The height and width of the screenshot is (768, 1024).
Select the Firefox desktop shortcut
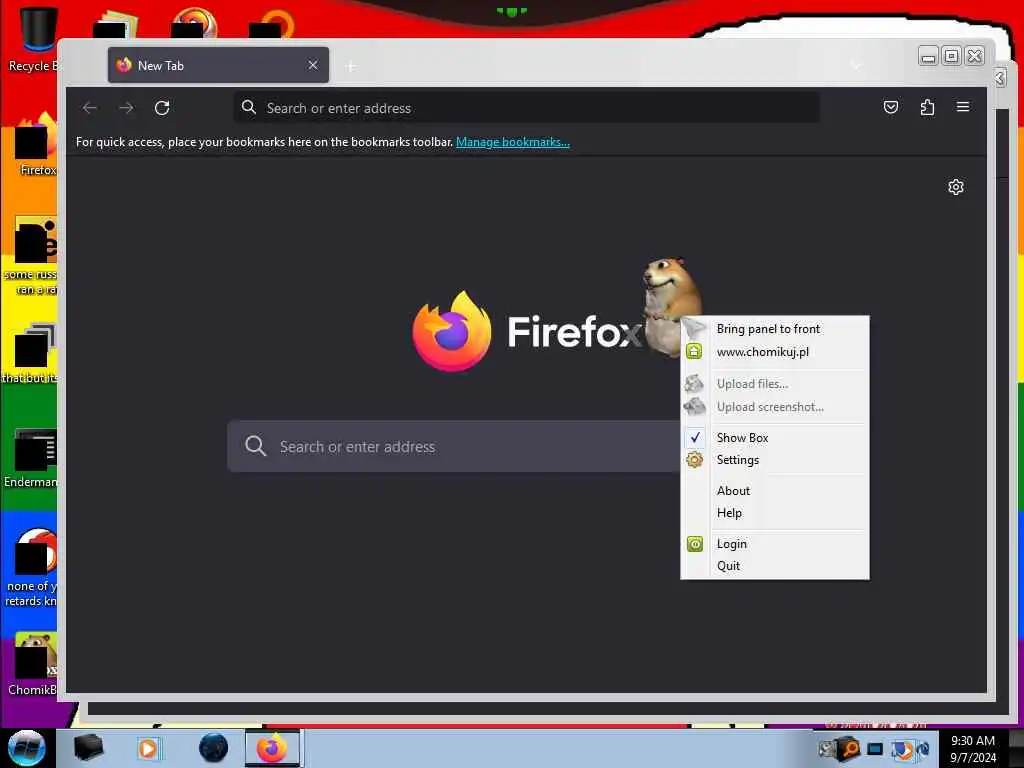[x=36, y=145]
